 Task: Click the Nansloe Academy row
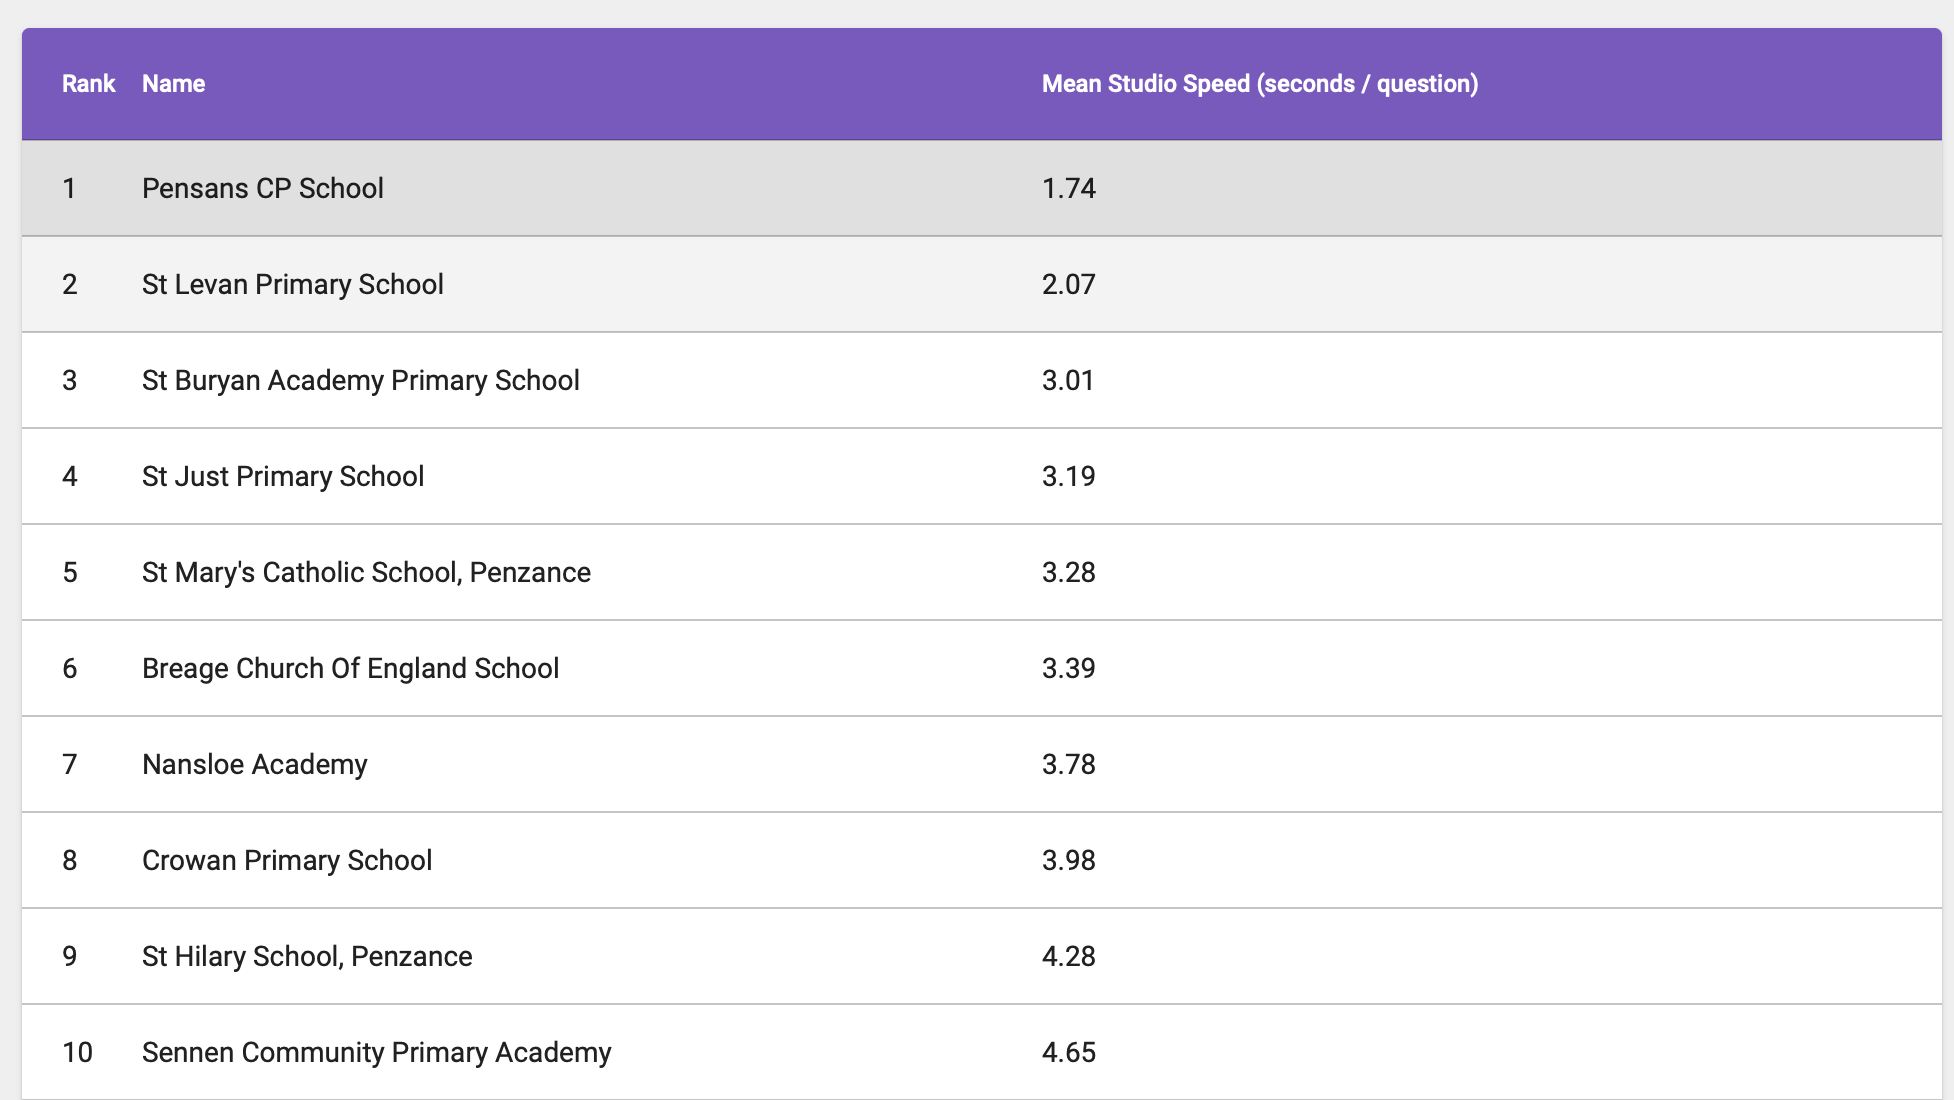[254, 765]
